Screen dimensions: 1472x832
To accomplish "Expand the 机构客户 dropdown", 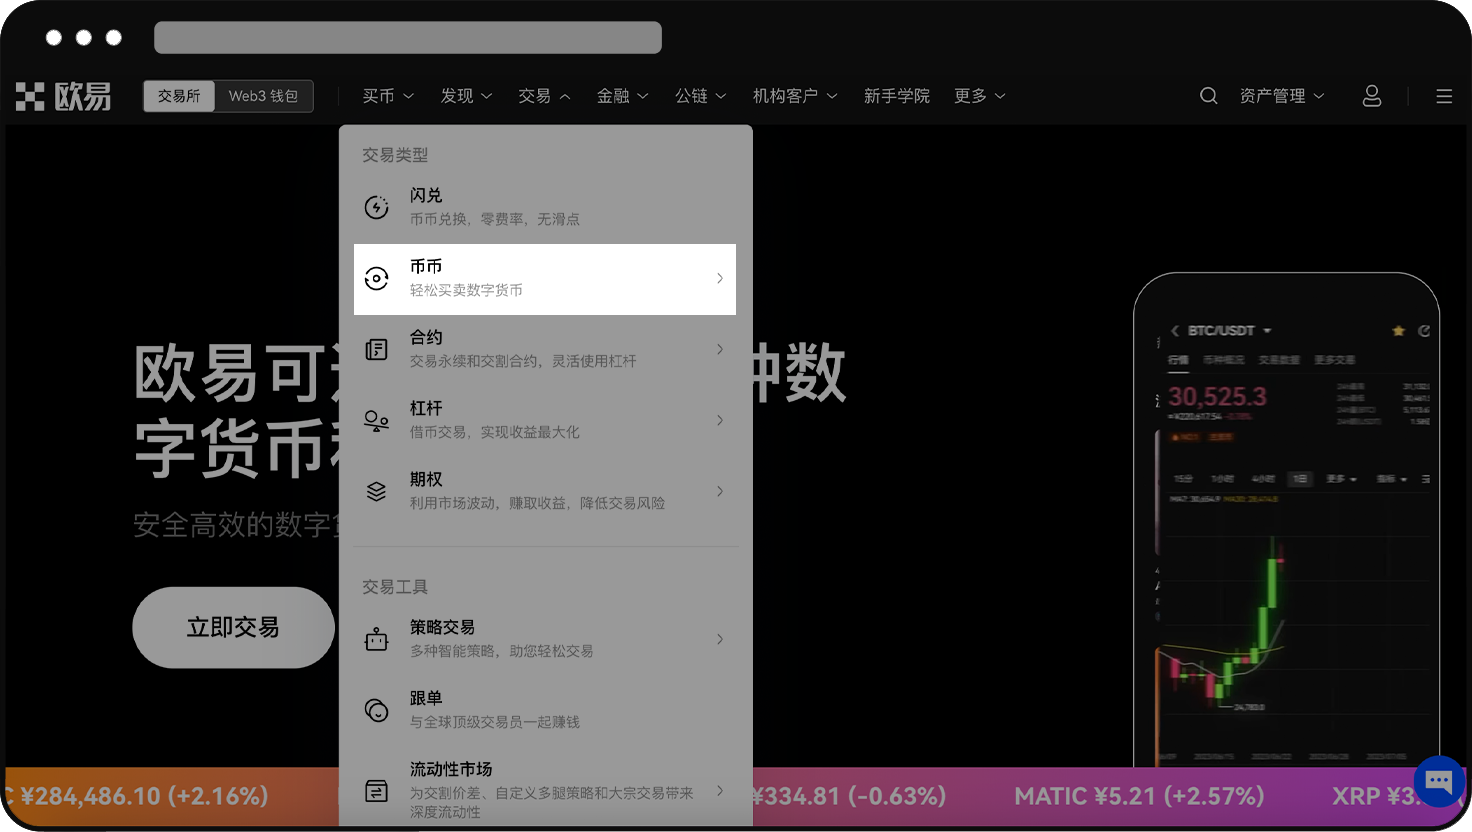I will point(795,96).
